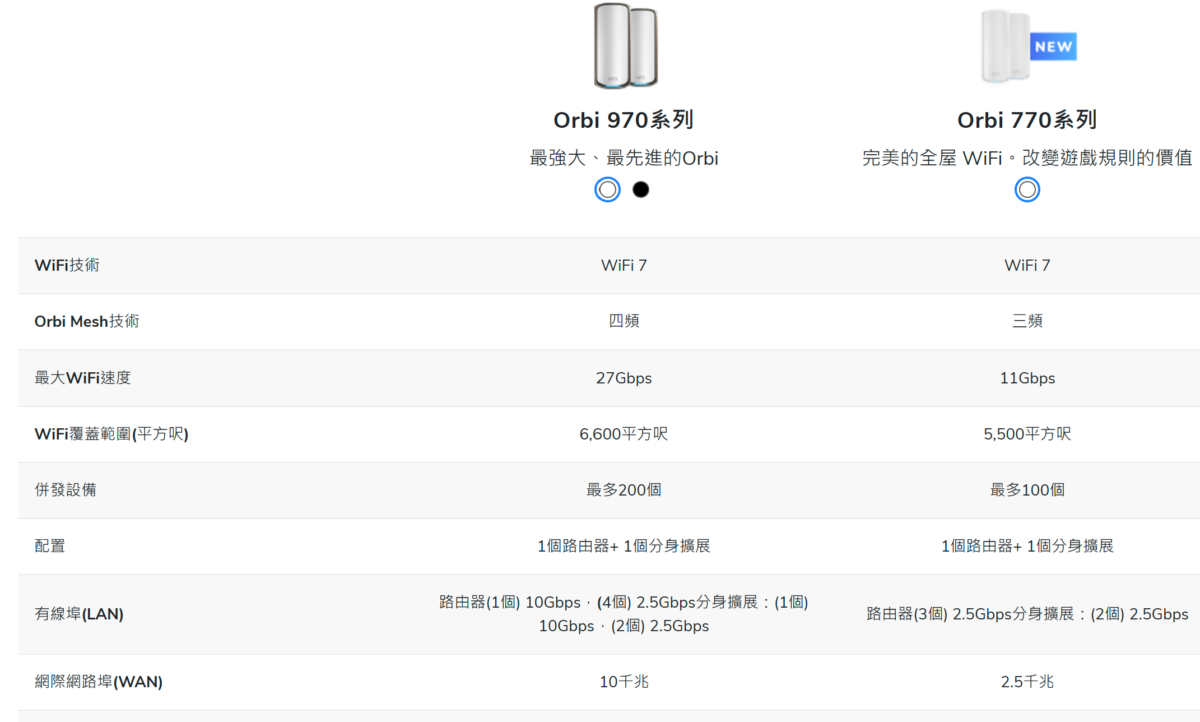Select the white color option for Orbi 970
Screen dimensions: 1200x722
point(607,189)
